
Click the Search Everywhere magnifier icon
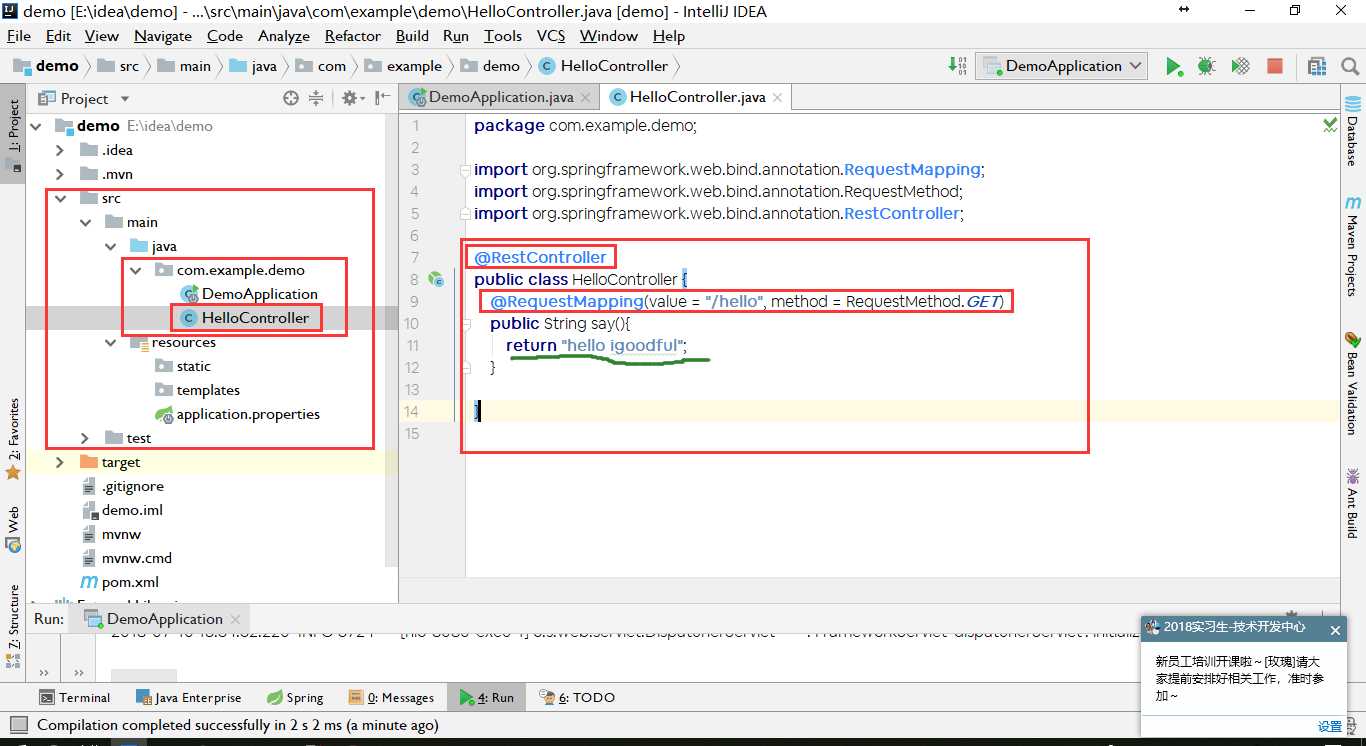(x=1350, y=66)
